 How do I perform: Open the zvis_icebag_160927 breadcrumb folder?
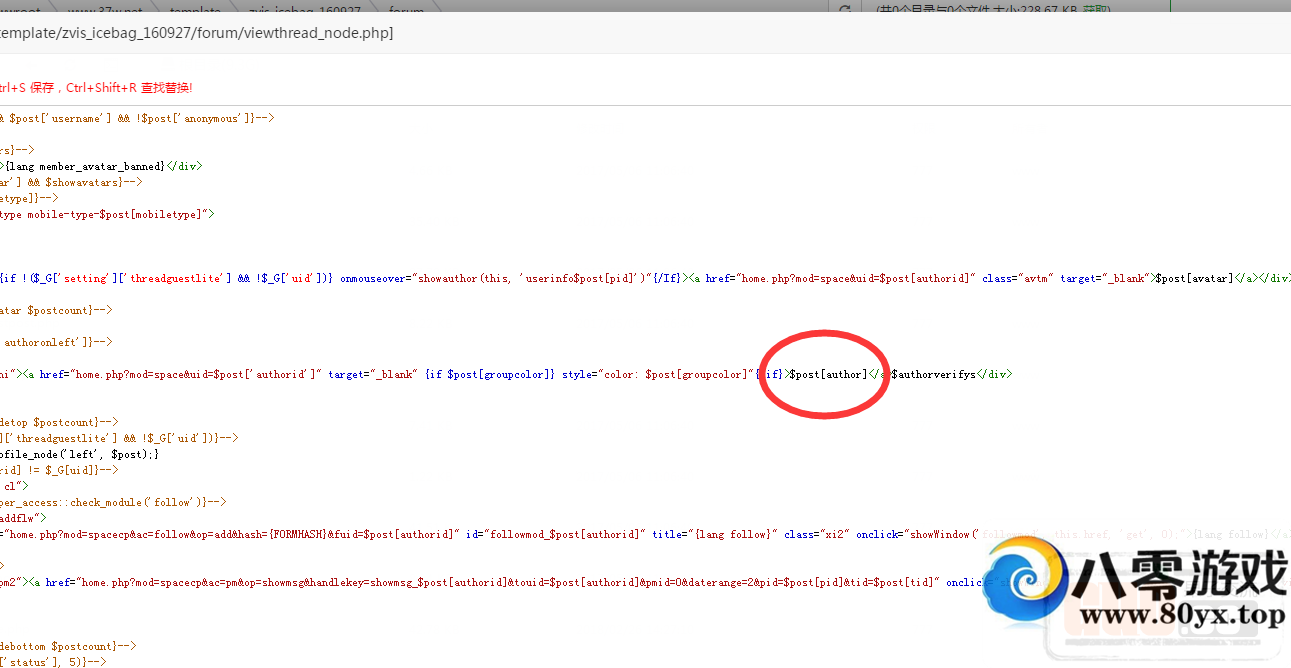click(305, 10)
